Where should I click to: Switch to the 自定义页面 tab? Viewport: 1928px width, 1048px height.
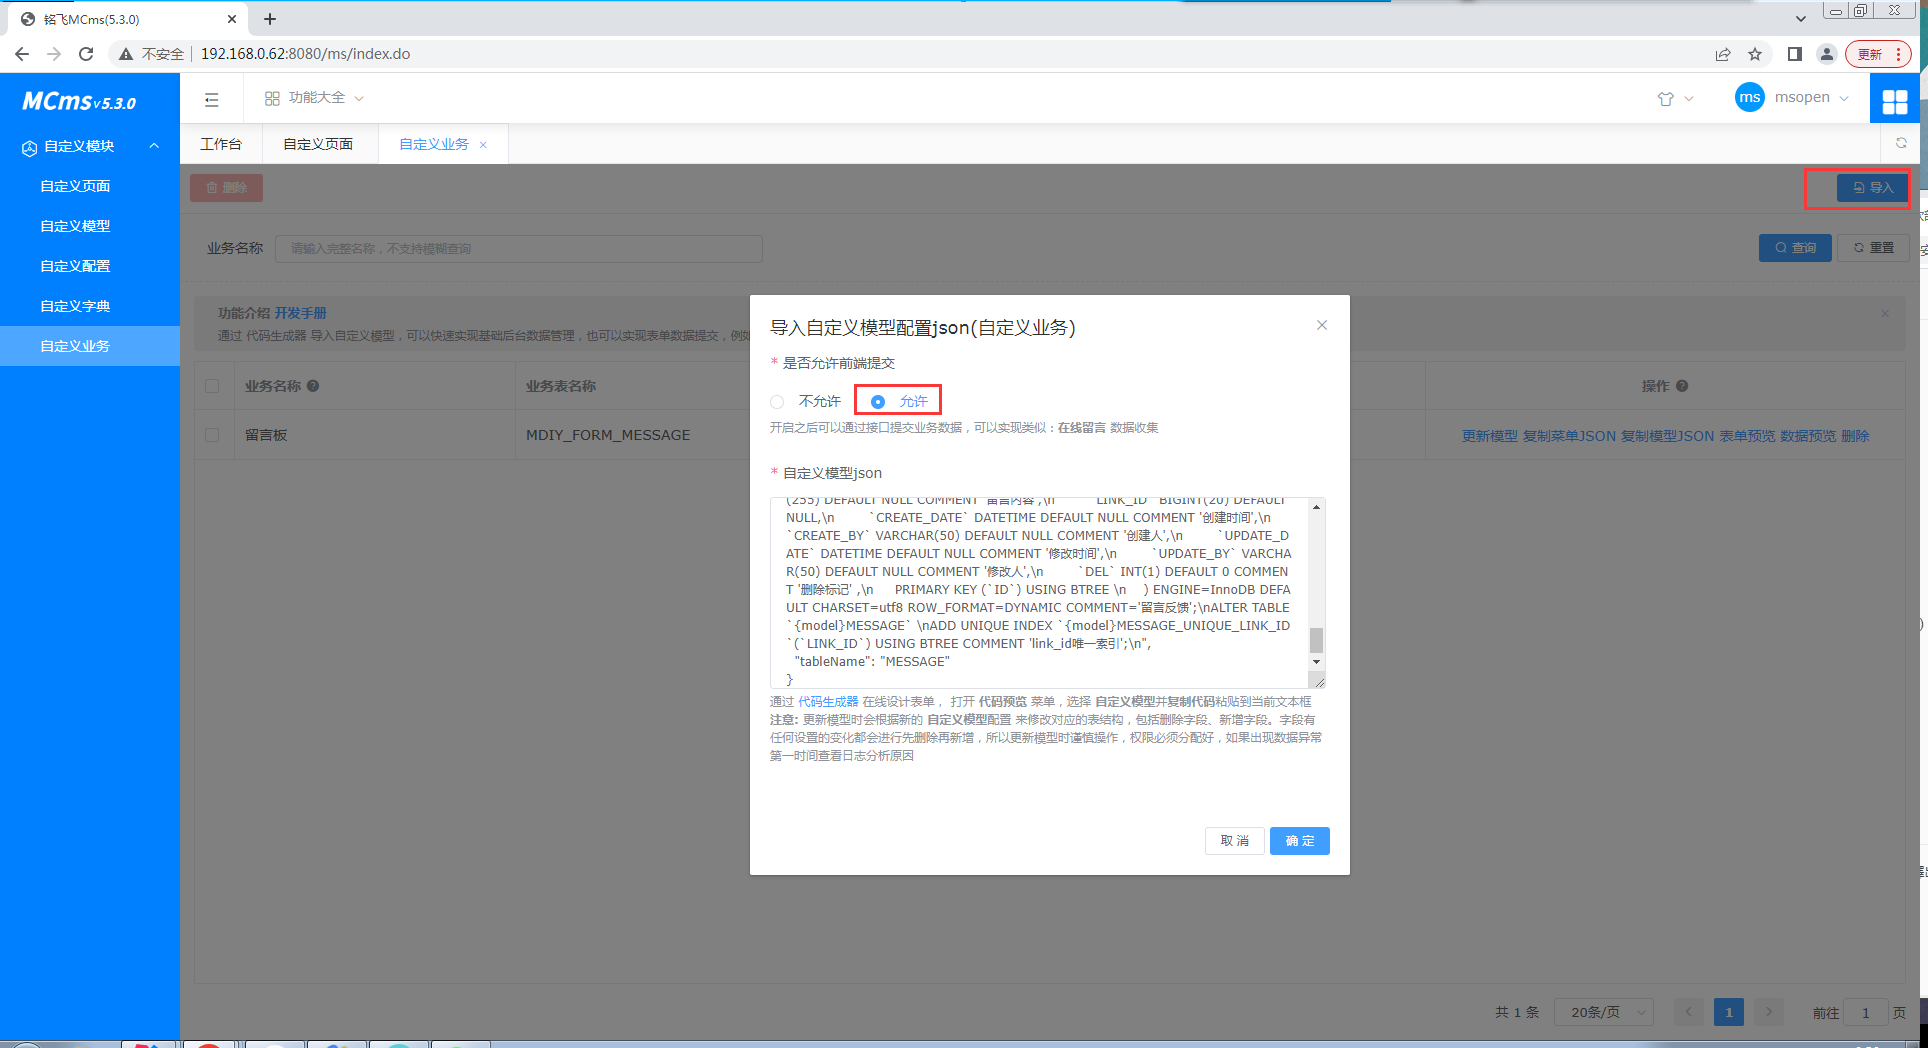[x=318, y=144]
